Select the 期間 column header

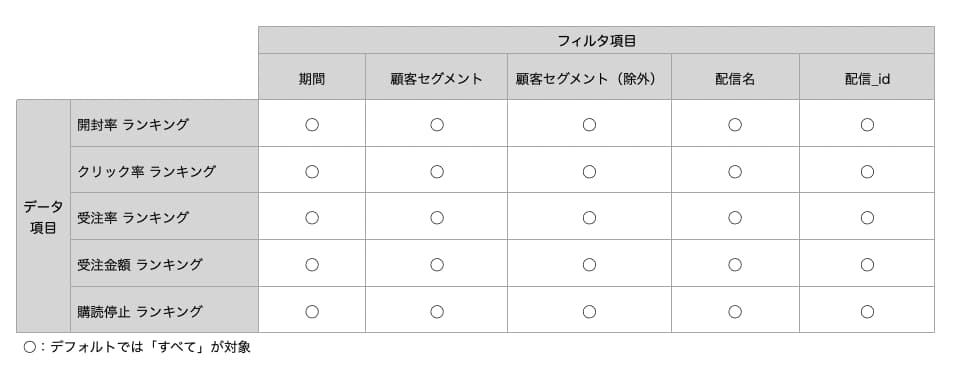click(312, 77)
